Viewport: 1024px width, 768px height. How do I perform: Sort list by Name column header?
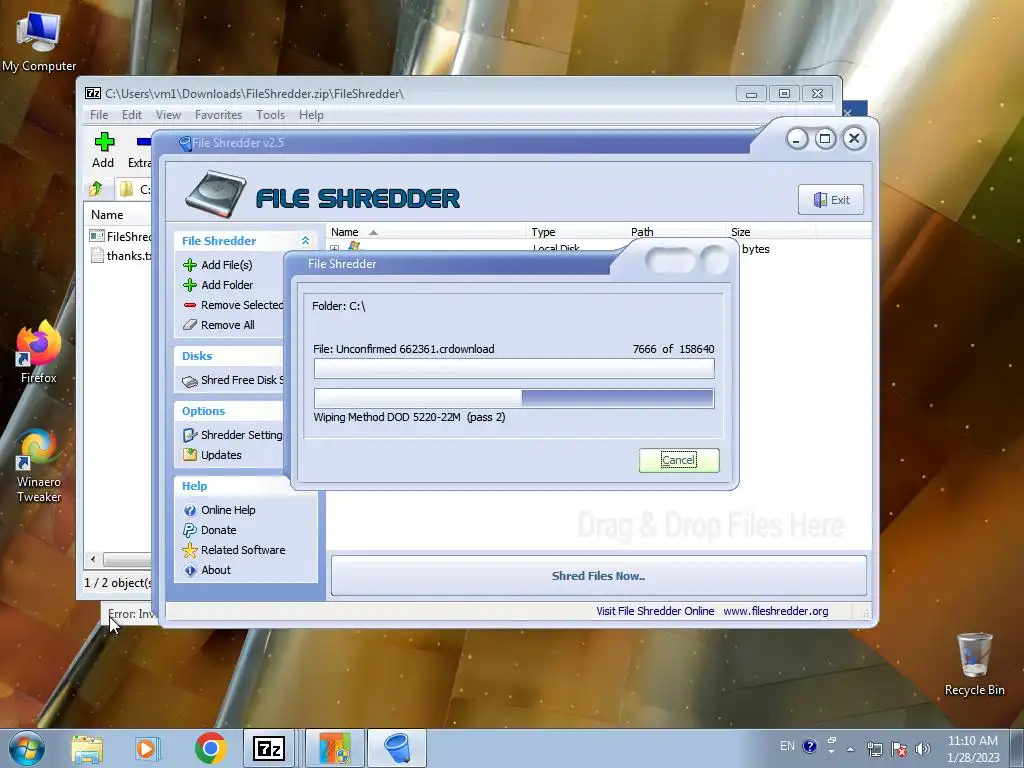pyautogui.click(x=425, y=232)
